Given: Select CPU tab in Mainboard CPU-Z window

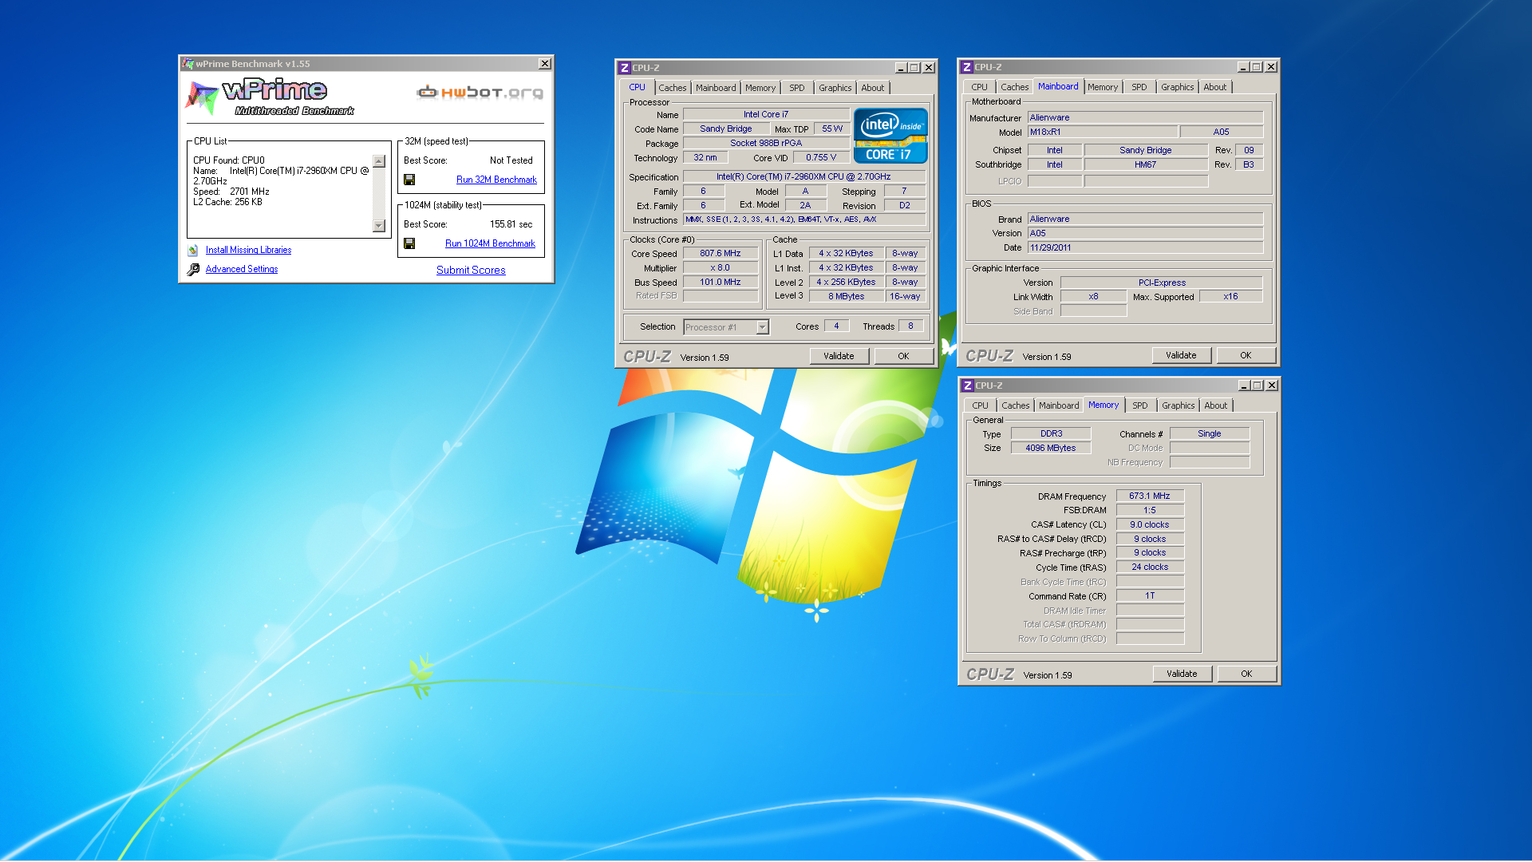Looking at the screenshot, I should point(979,87).
